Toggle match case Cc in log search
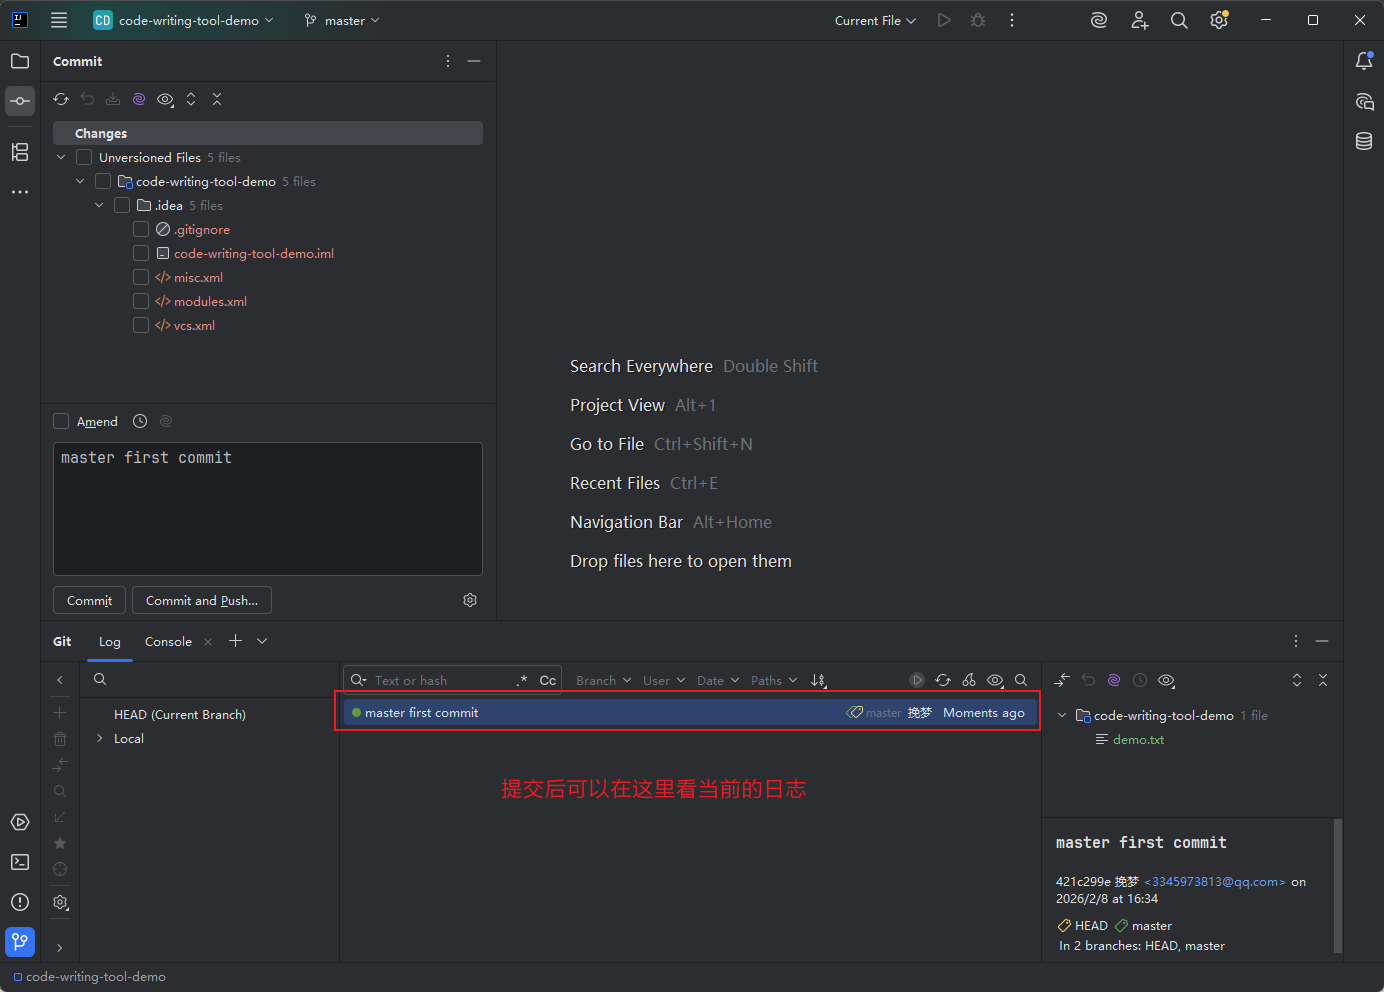This screenshot has width=1384, height=992. click(548, 680)
